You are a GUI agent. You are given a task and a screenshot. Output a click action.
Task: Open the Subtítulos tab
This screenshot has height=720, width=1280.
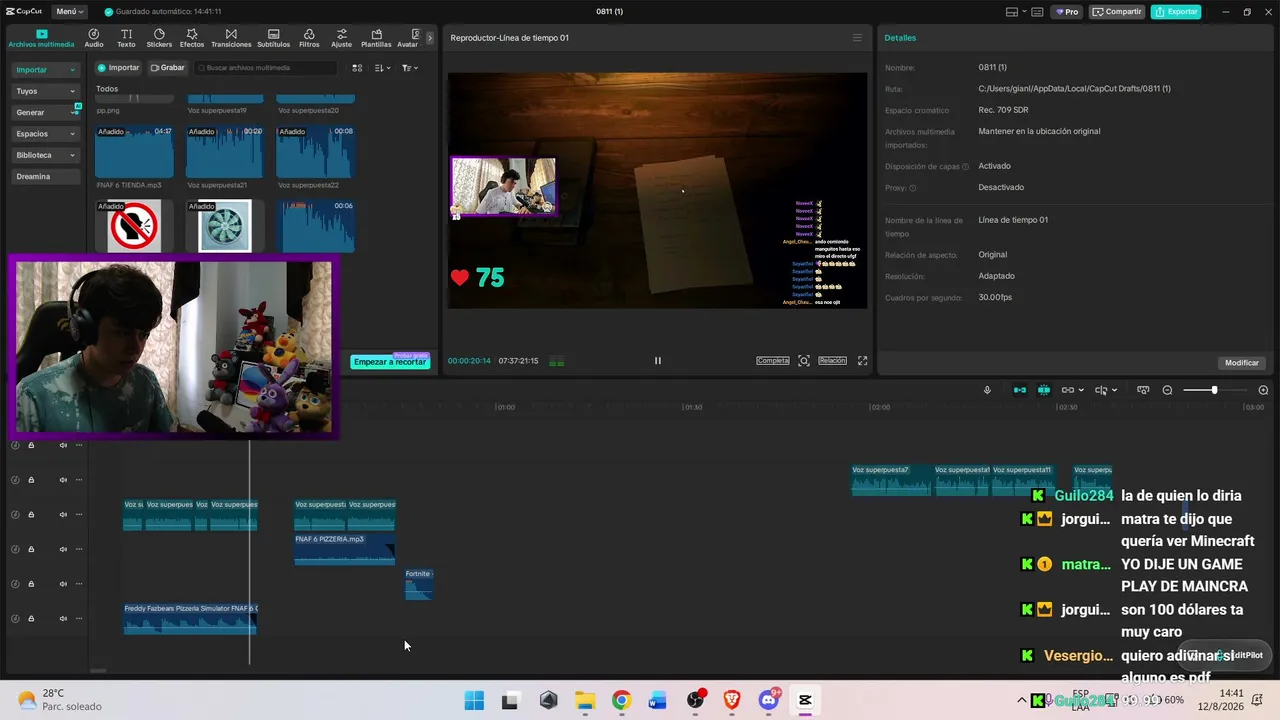coord(273,38)
